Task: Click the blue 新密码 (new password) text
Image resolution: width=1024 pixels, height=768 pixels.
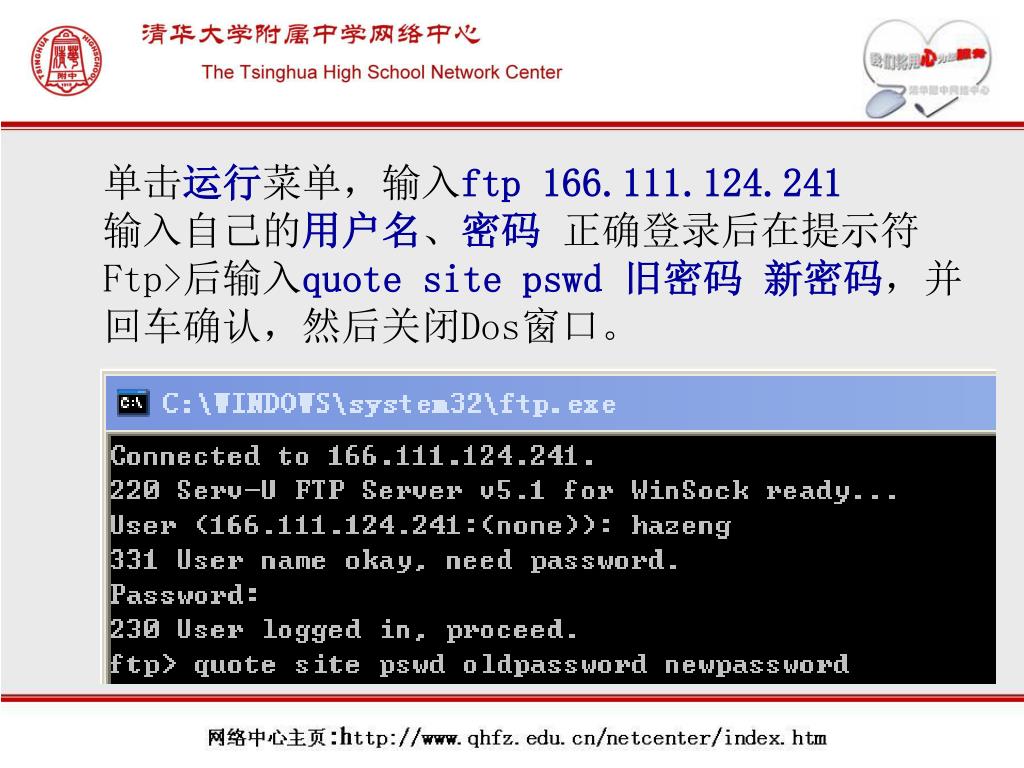Action: (x=823, y=279)
